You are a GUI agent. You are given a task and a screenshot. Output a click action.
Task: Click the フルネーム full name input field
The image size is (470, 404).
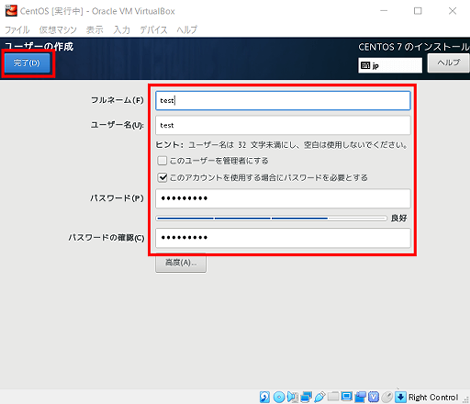283,100
